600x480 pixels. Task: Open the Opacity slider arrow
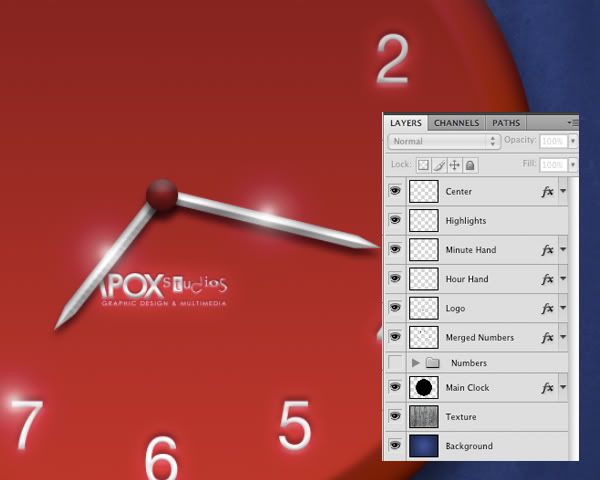572,142
